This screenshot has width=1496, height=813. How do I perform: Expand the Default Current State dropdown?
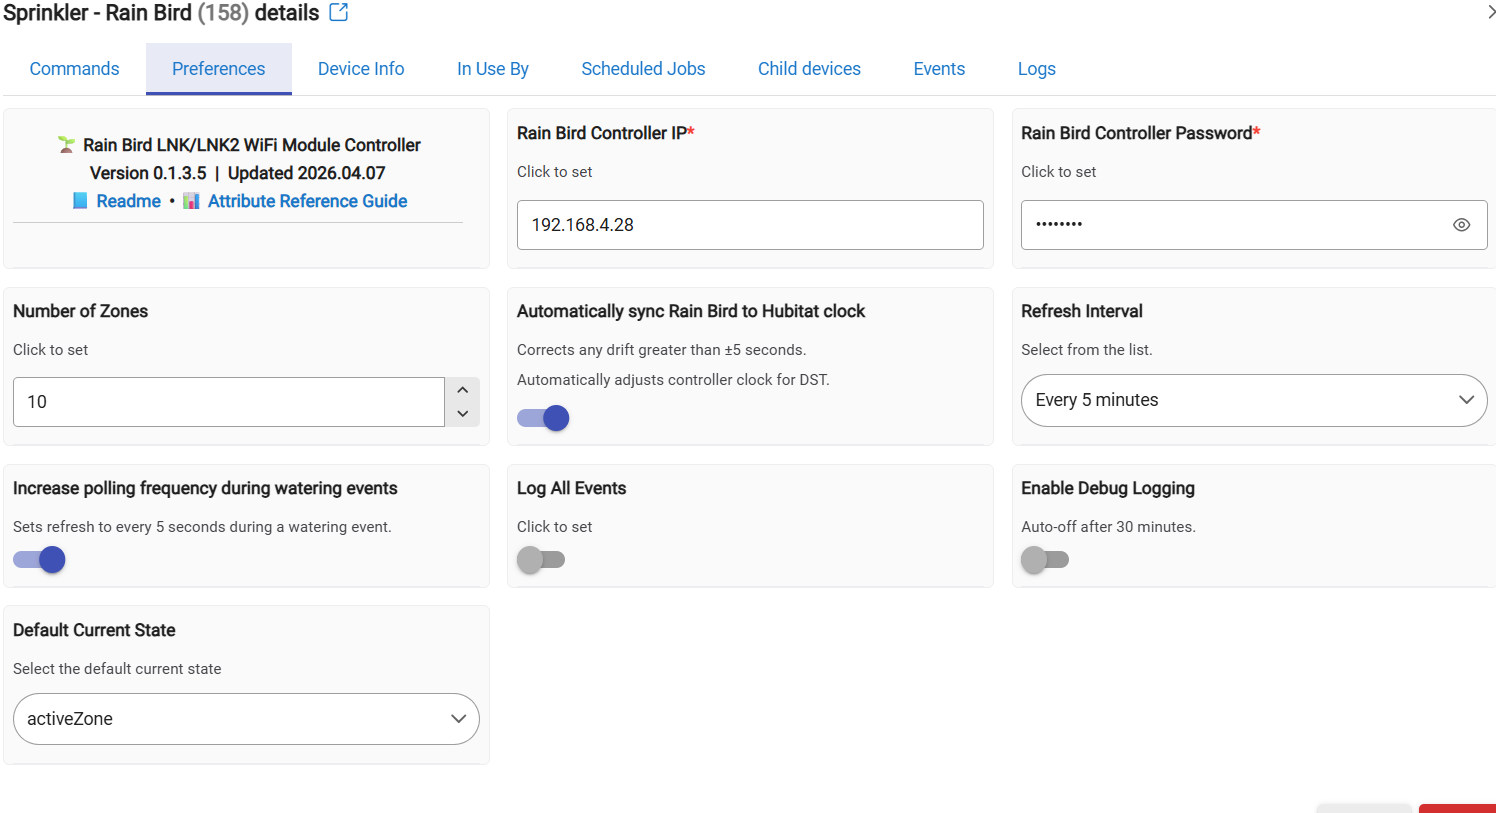click(246, 719)
